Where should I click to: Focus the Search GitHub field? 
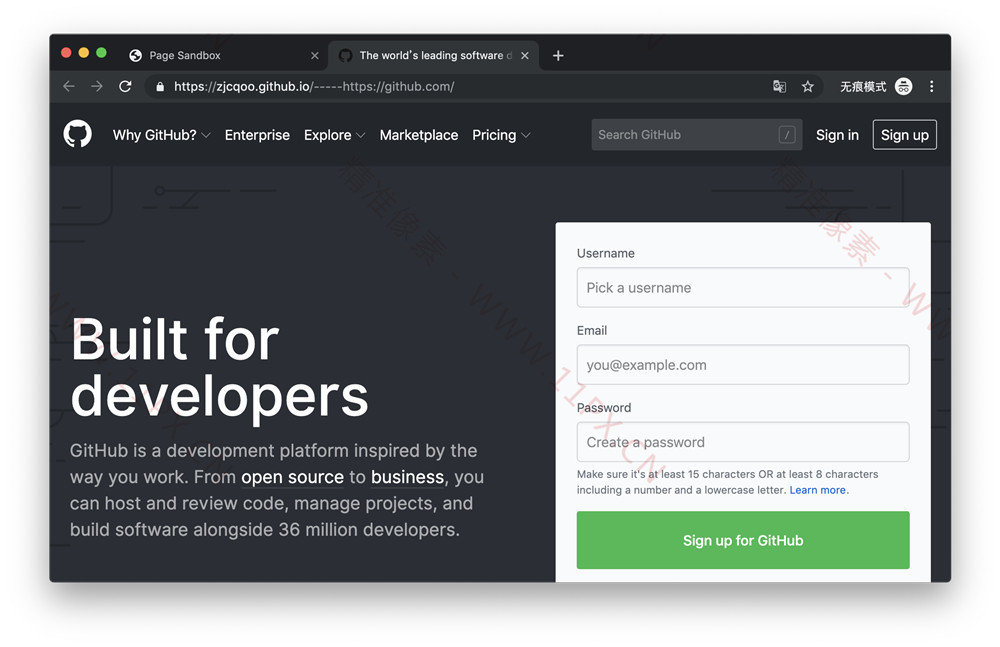click(696, 135)
